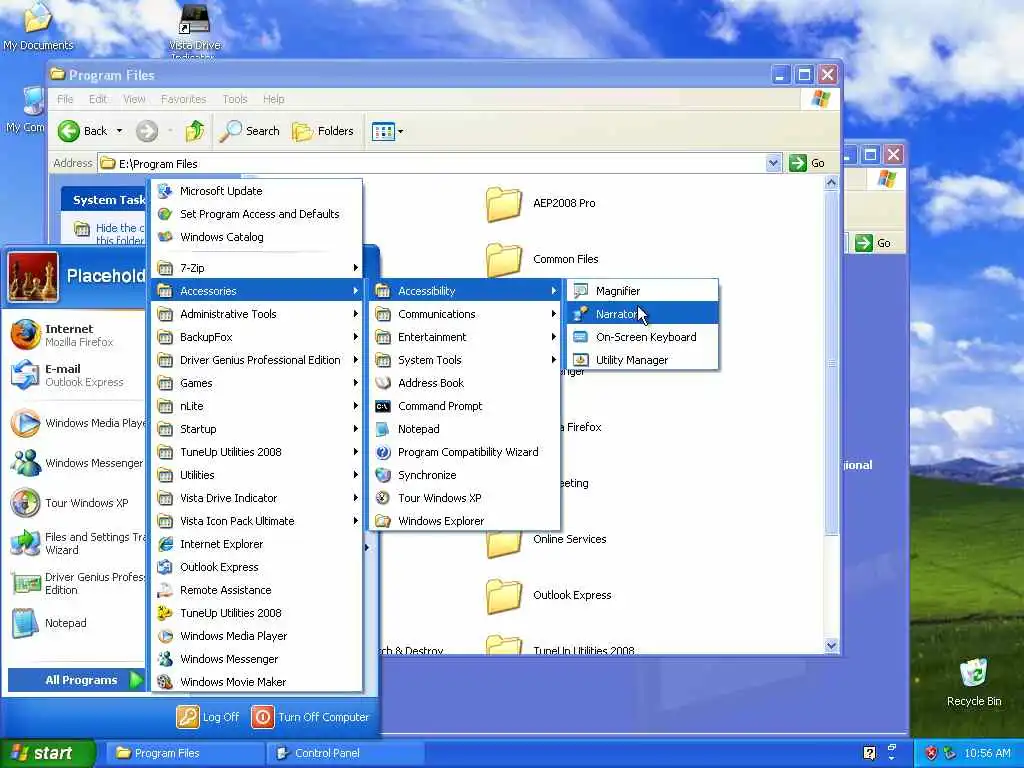Image resolution: width=1024 pixels, height=768 pixels.
Task: Click scroll up arrow in Program Files
Action: point(831,183)
